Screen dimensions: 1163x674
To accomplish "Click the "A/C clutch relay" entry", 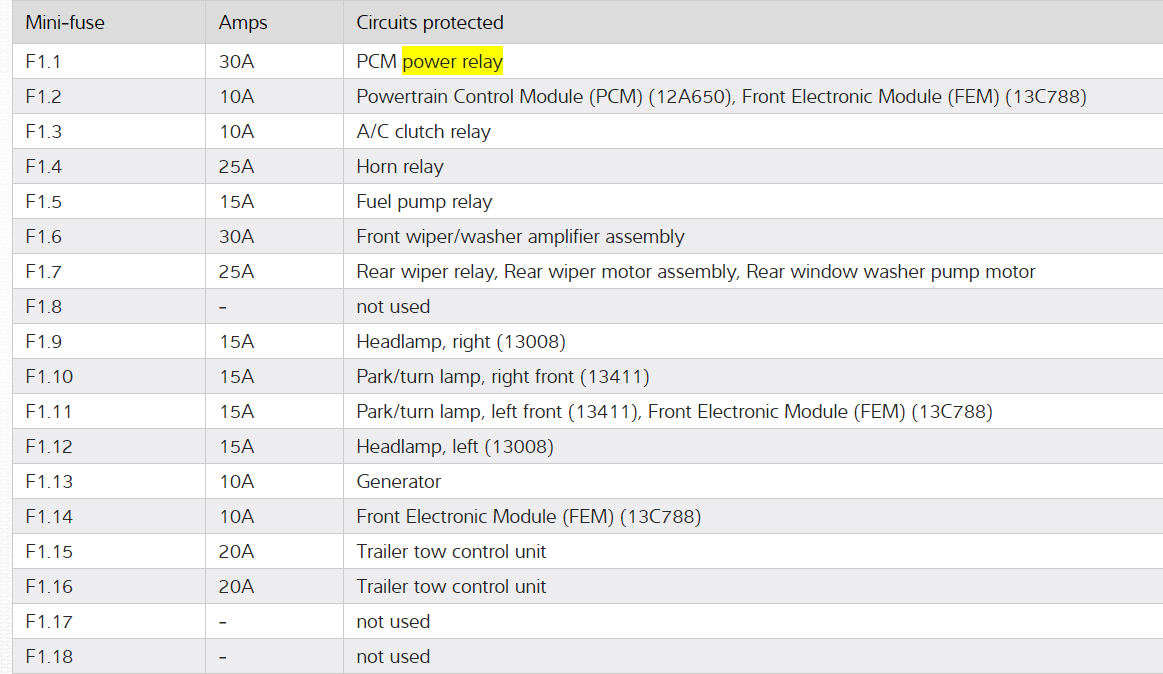I will [423, 132].
